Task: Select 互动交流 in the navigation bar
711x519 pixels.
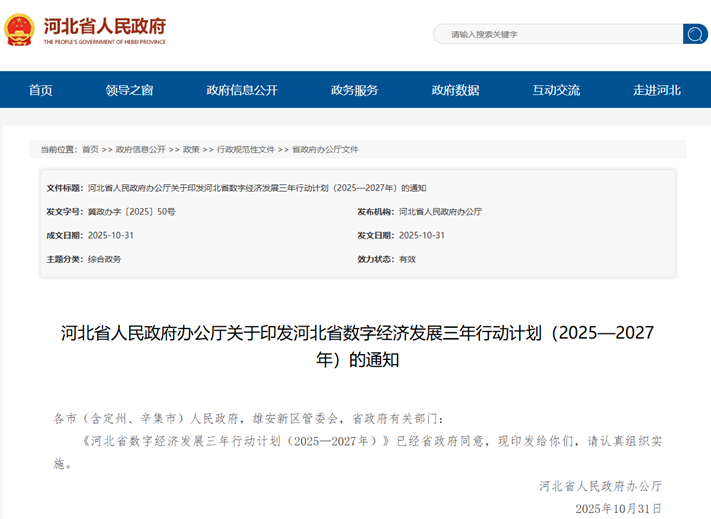Action: 556,90
